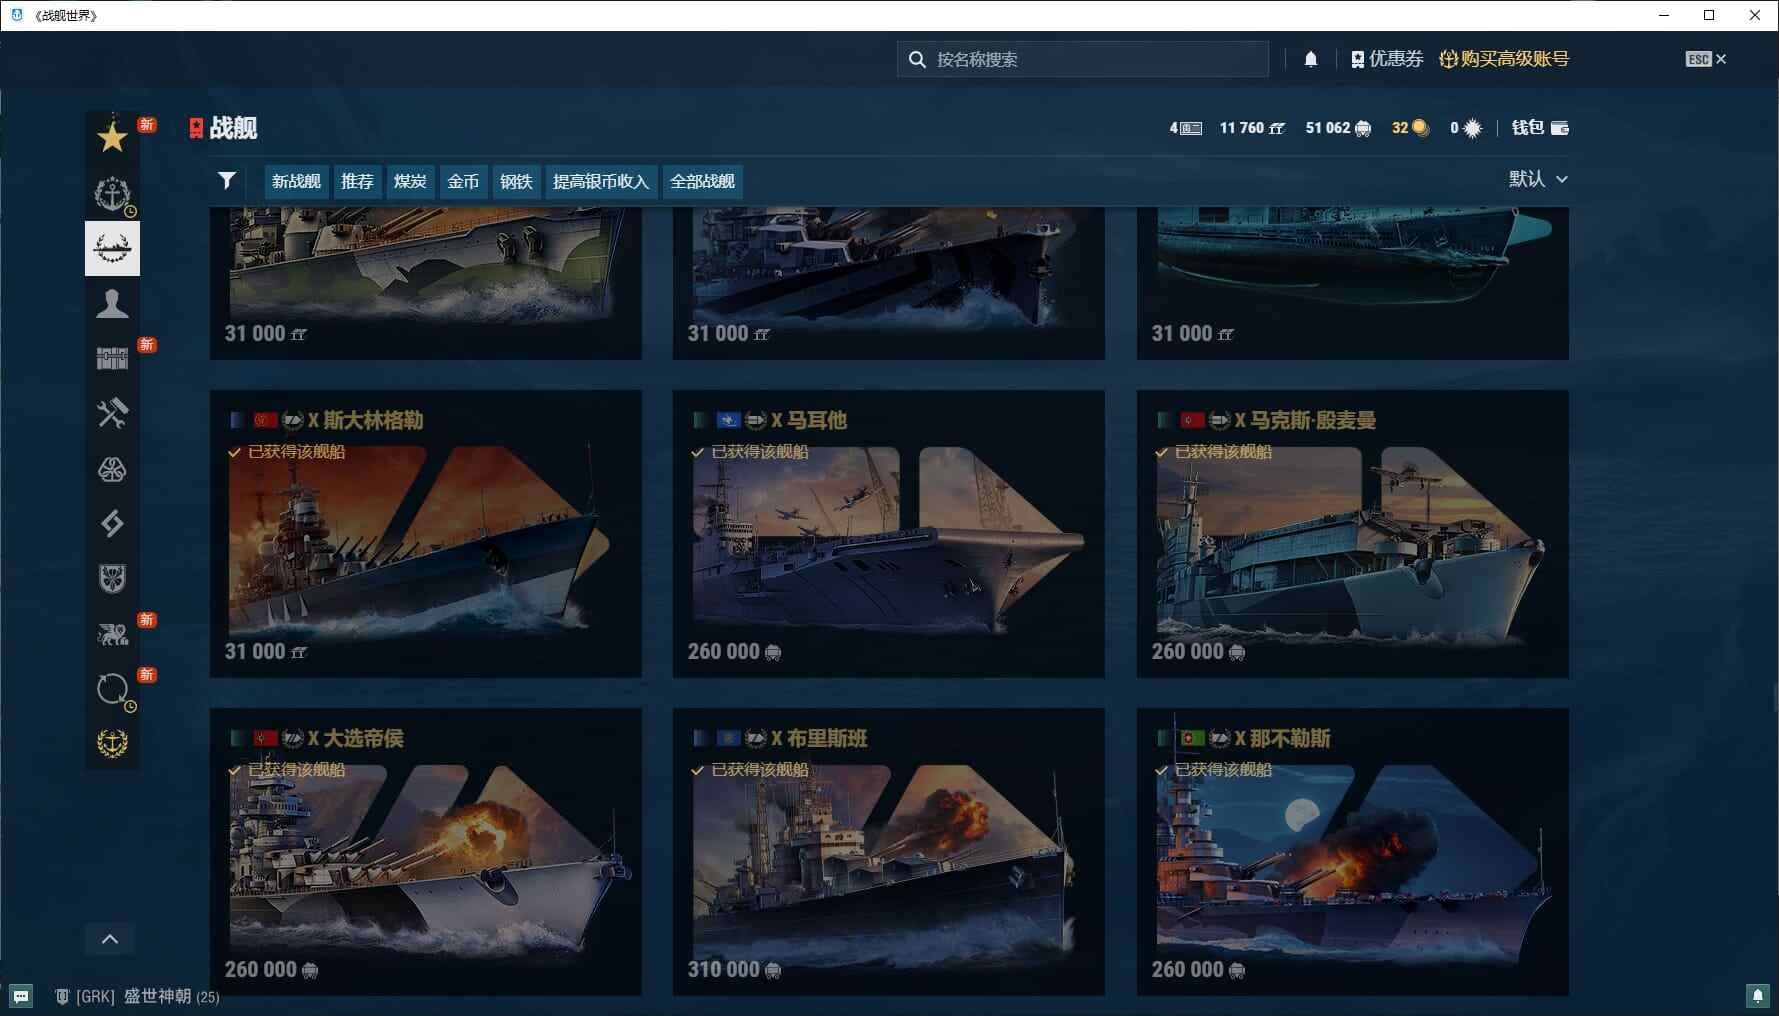Open the gold star featured section
This screenshot has width=1779, height=1016.
112,137
